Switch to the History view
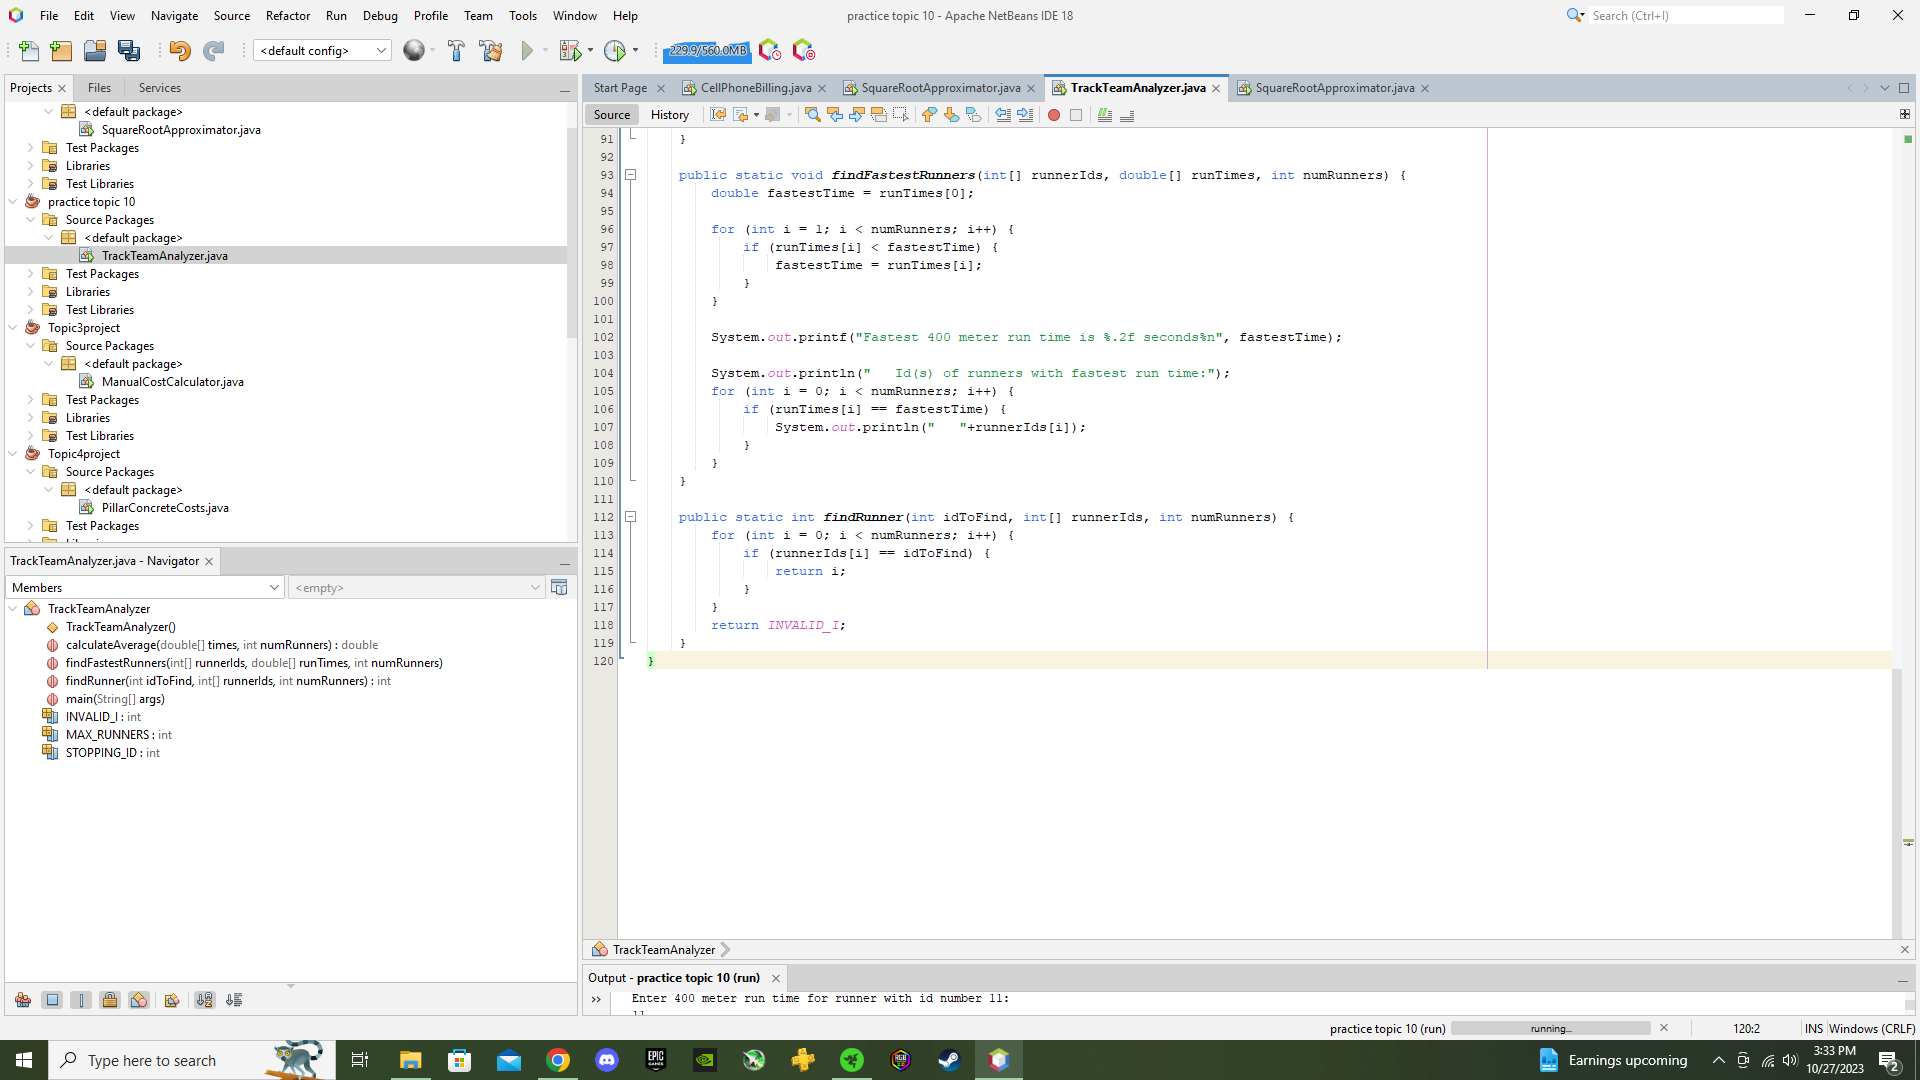 [x=669, y=114]
